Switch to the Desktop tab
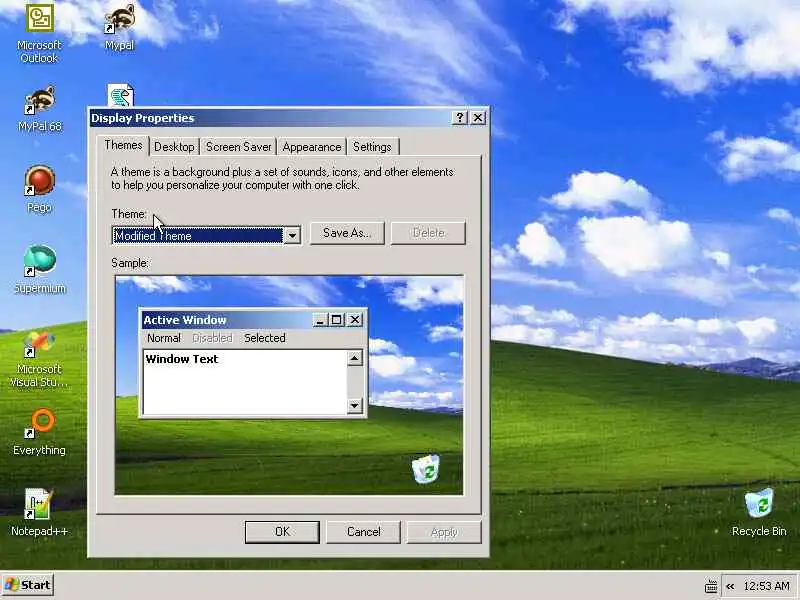Screen dimensions: 800x600 174,147
